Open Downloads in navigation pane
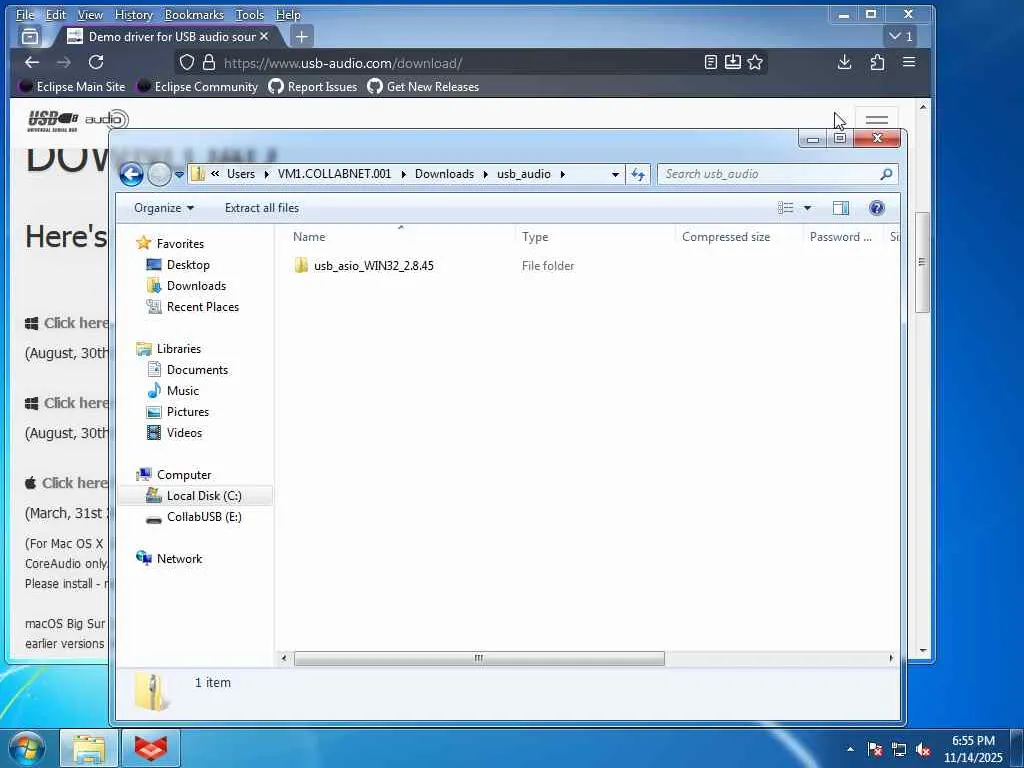The height and width of the screenshot is (768, 1024). (196, 285)
